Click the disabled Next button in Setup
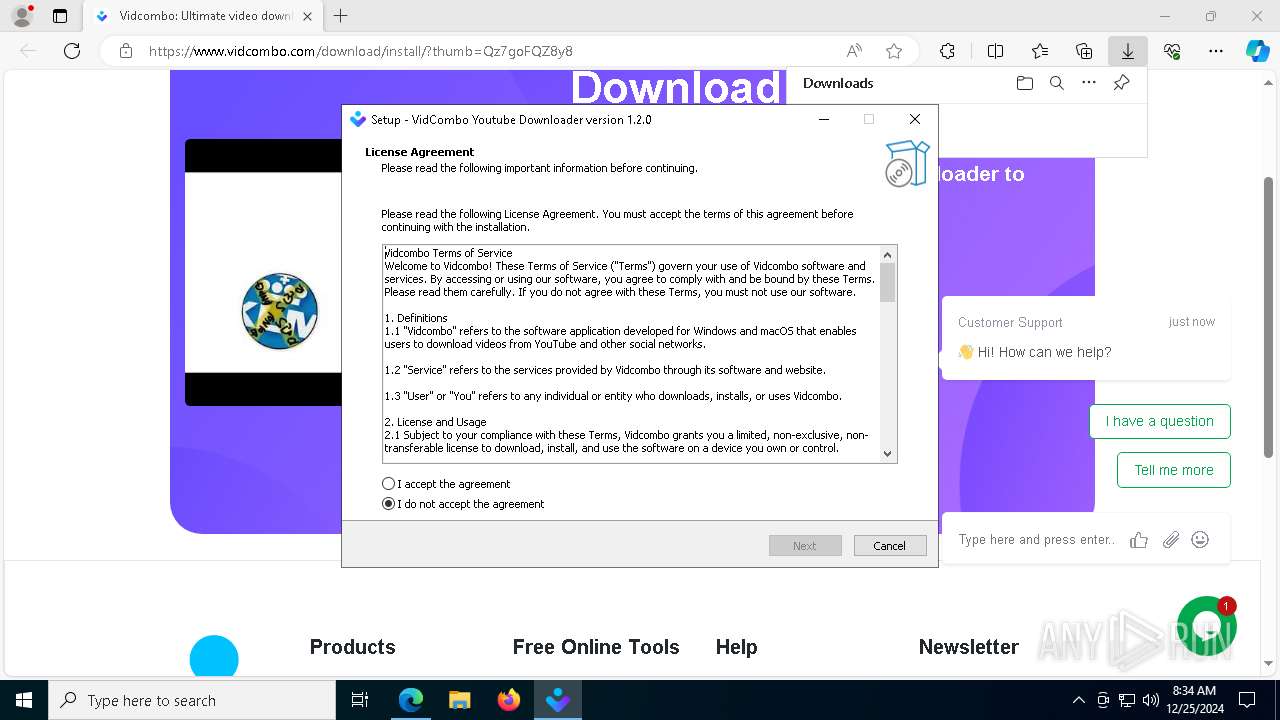The width and height of the screenshot is (1280, 720). pos(805,546)
